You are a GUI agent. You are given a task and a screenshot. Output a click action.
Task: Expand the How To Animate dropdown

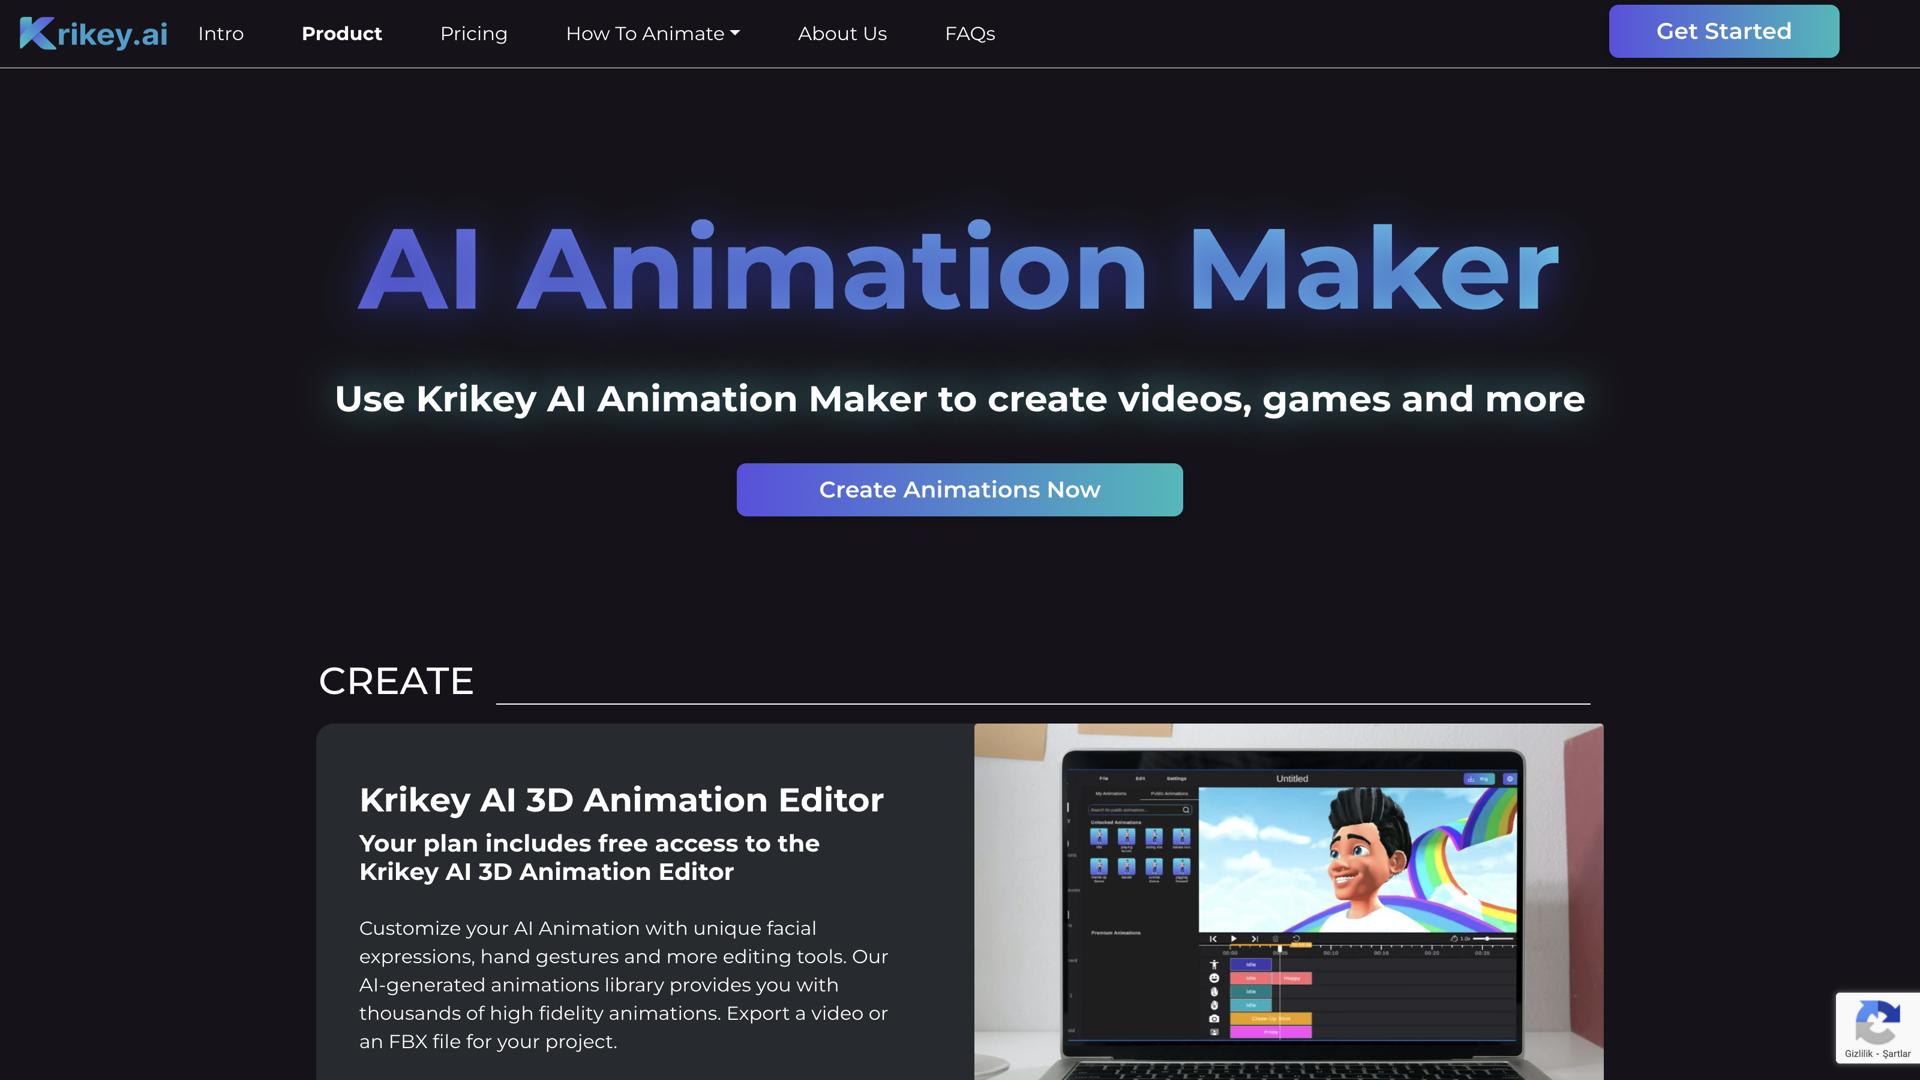(652, 33)
